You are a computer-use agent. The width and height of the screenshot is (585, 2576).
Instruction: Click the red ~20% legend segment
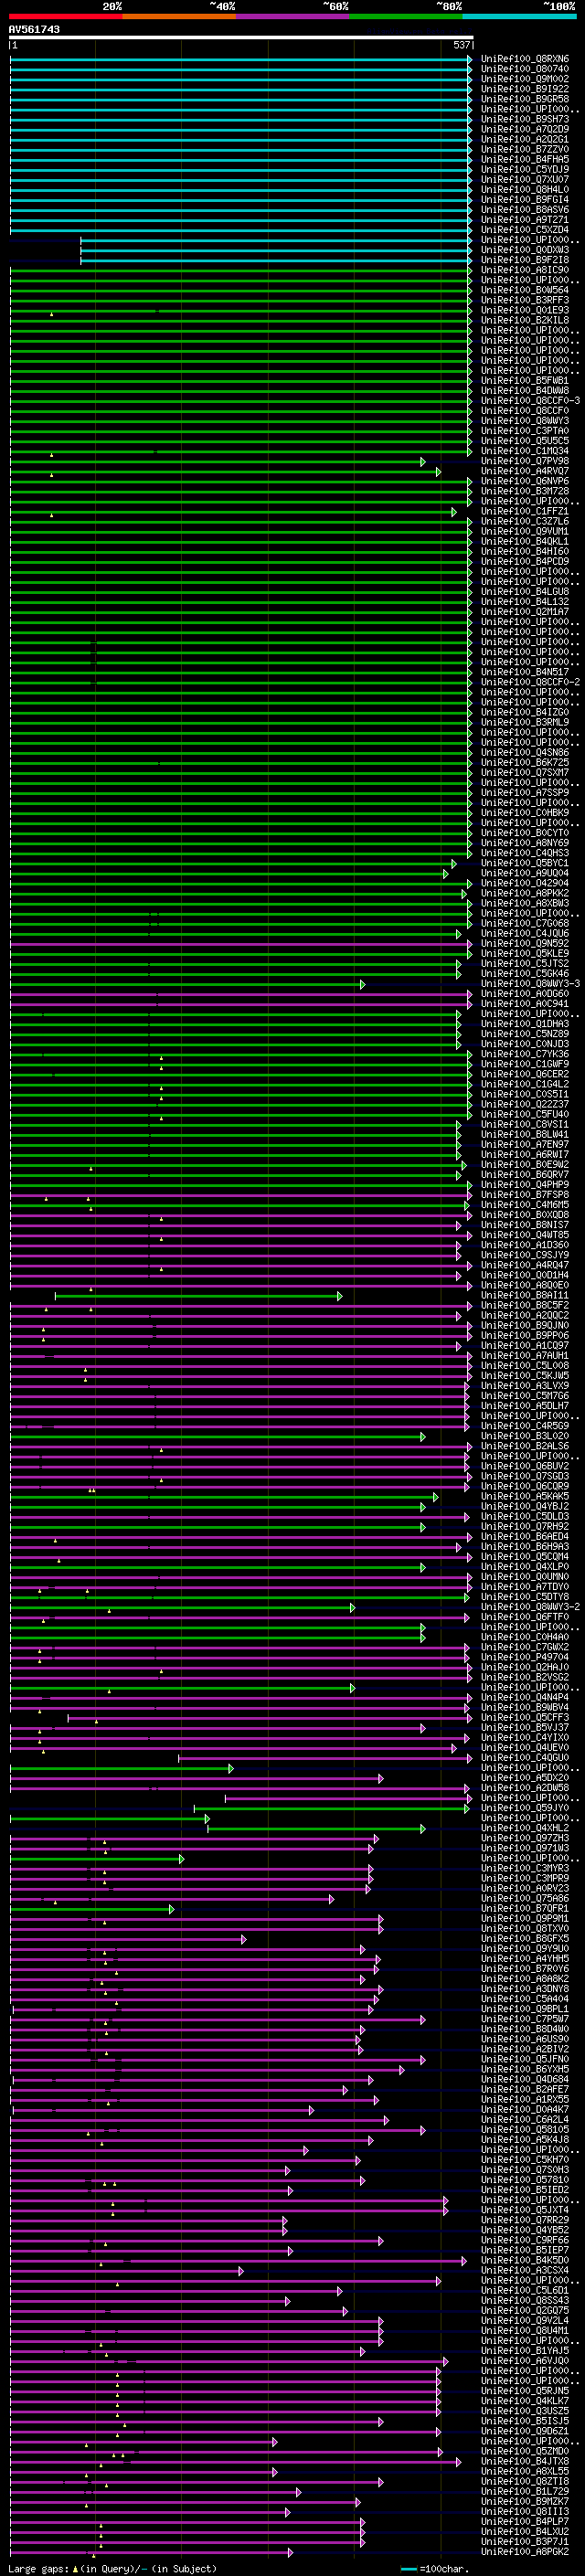(65, 17)
